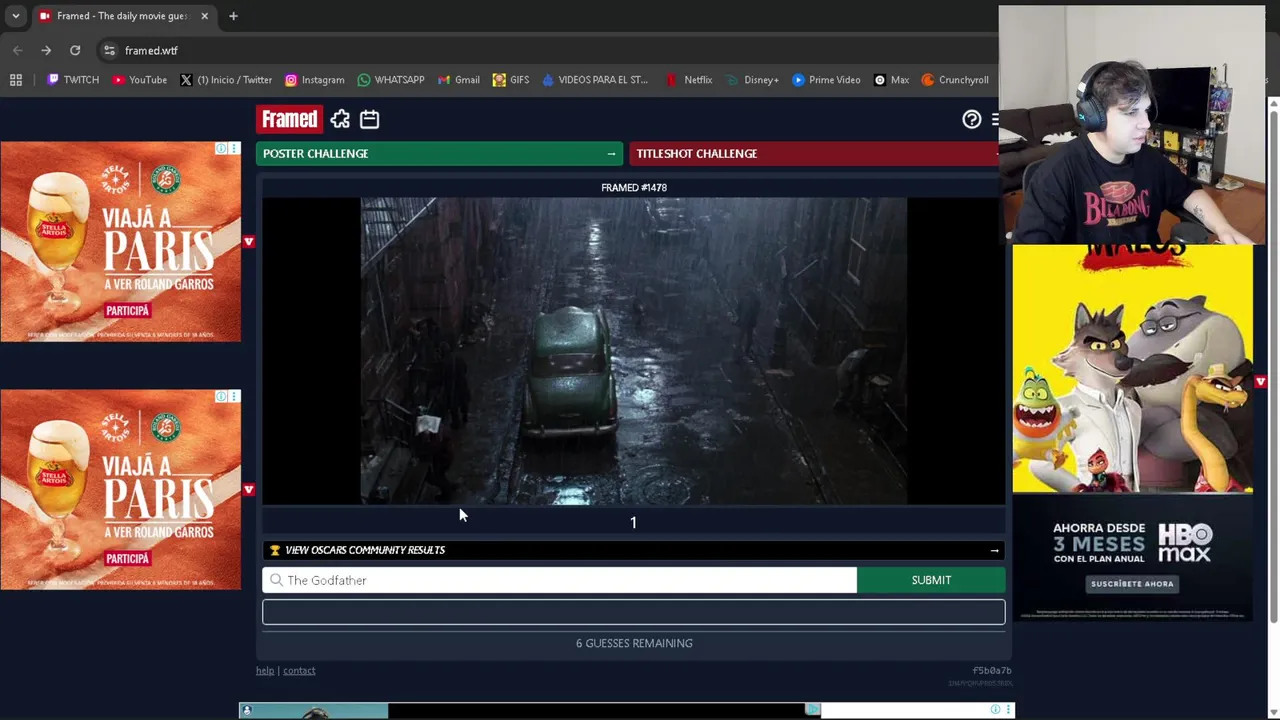Click the arrow on Oscars results banner
Screen dimensions: 1280x720
pyautogui.click(x=994, y=550)
